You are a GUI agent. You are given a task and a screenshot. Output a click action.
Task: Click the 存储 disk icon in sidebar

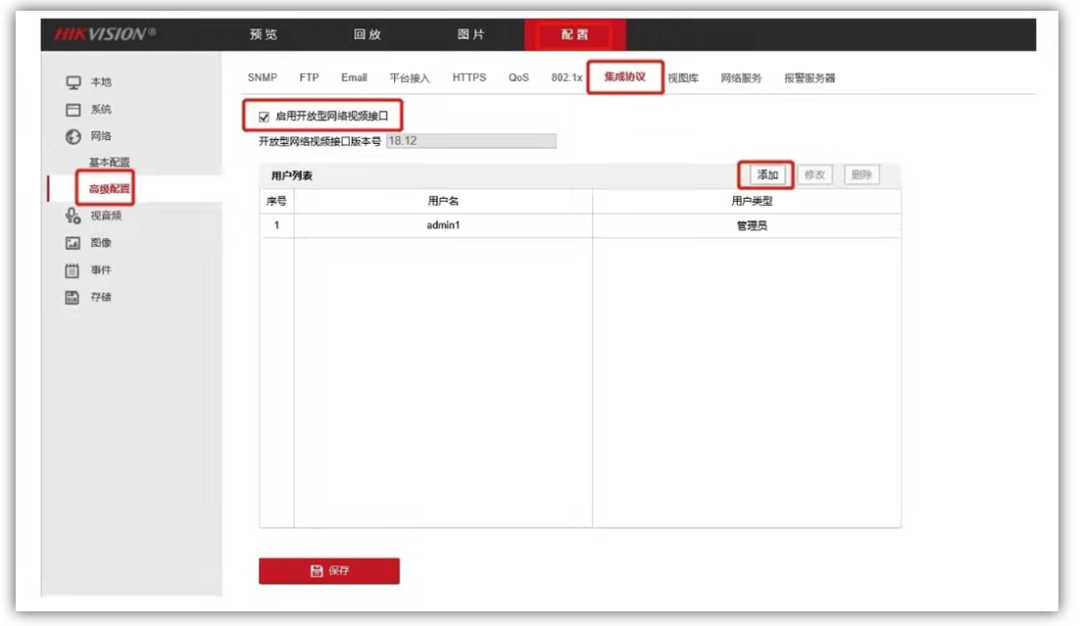pos(72,298)
